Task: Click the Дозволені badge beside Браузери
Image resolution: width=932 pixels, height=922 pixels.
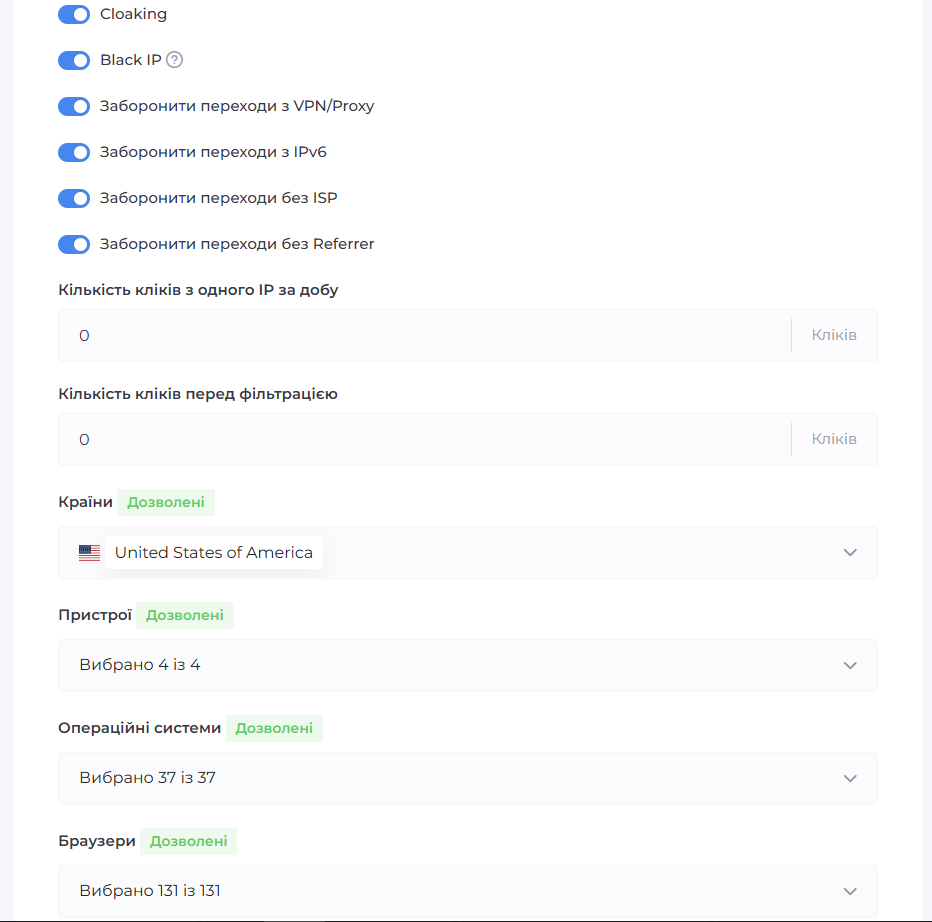Action: pos(188,841)
